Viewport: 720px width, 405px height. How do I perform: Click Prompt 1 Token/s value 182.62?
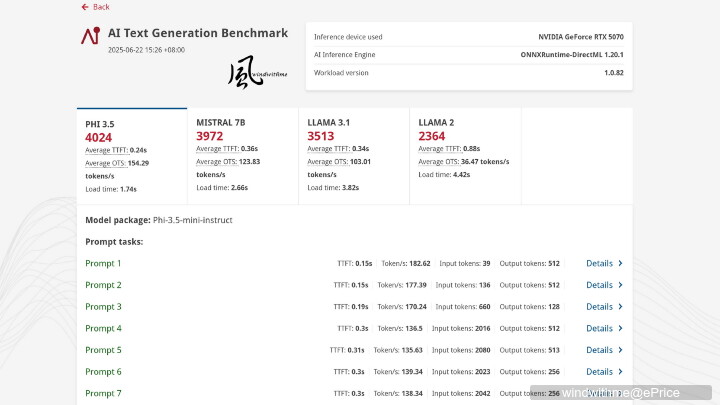tap(420, 264)
